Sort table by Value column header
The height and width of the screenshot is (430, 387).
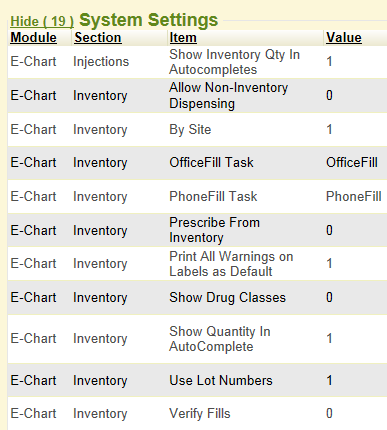pyautogui.click(x=344, y=37)
